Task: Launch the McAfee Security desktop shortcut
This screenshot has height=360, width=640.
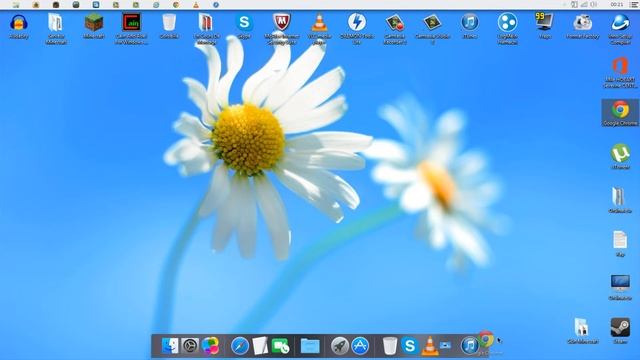Action: [282, 22]
